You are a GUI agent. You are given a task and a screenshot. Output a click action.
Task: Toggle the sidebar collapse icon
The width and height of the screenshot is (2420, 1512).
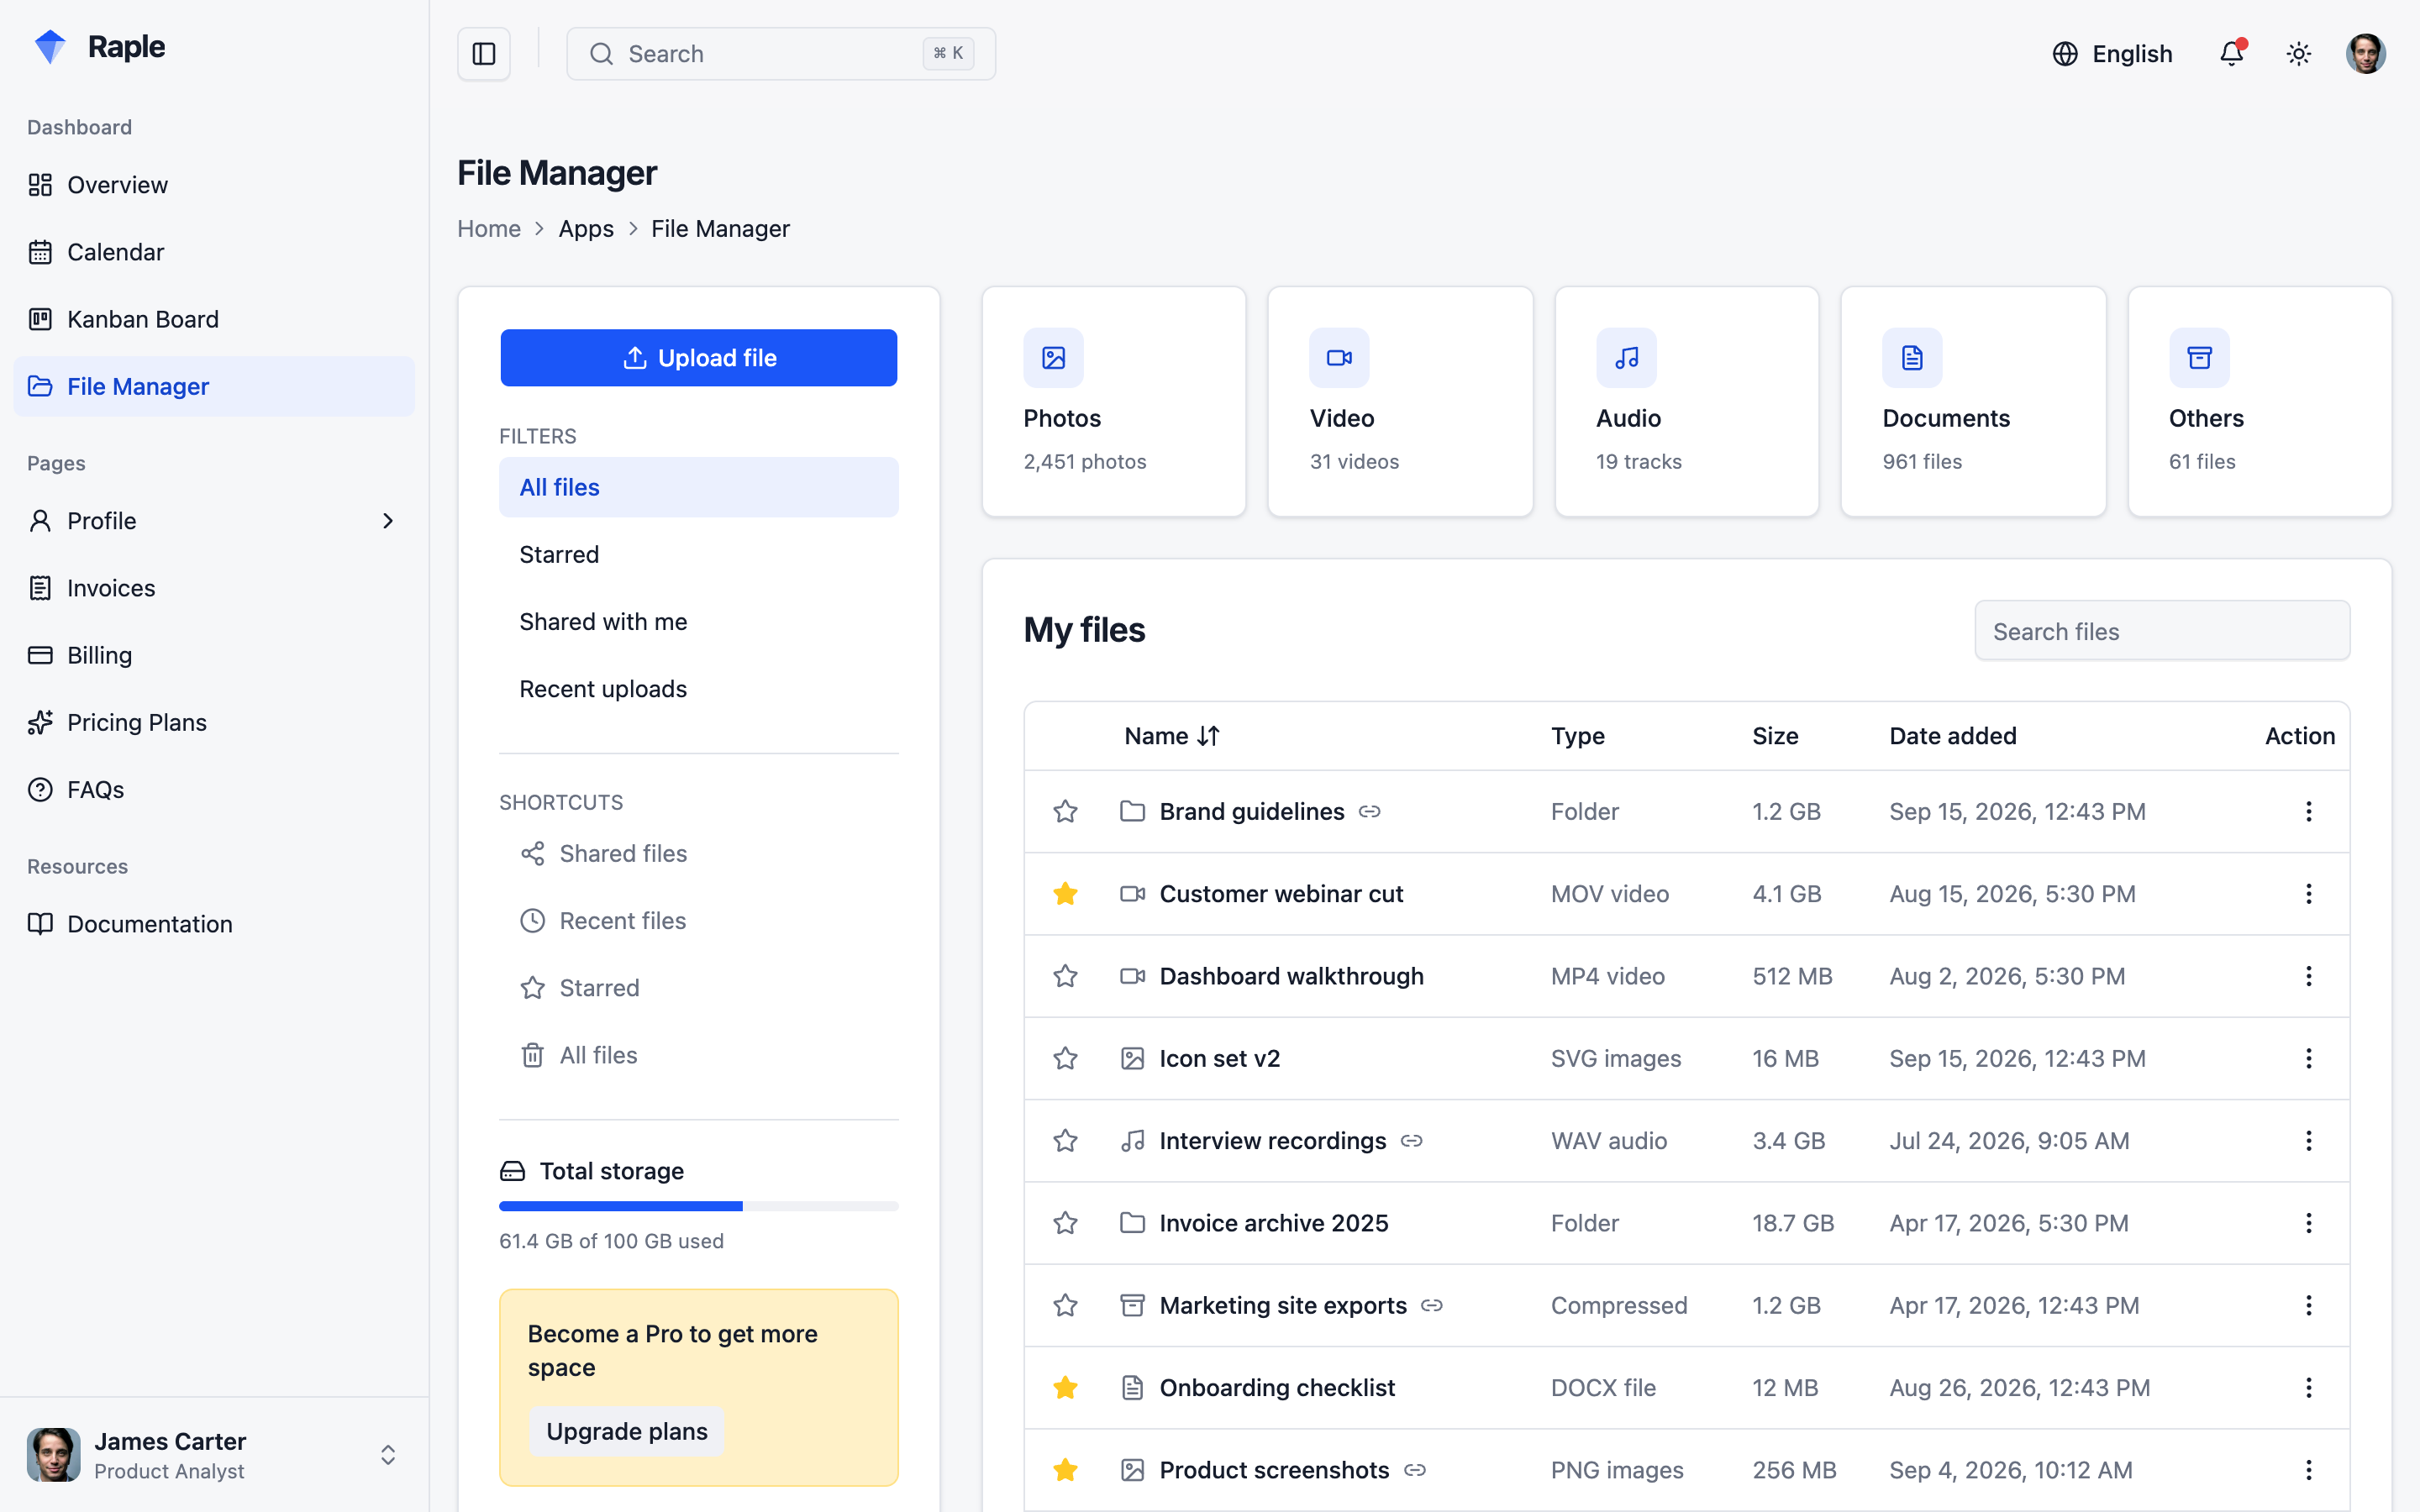point(484,54)
